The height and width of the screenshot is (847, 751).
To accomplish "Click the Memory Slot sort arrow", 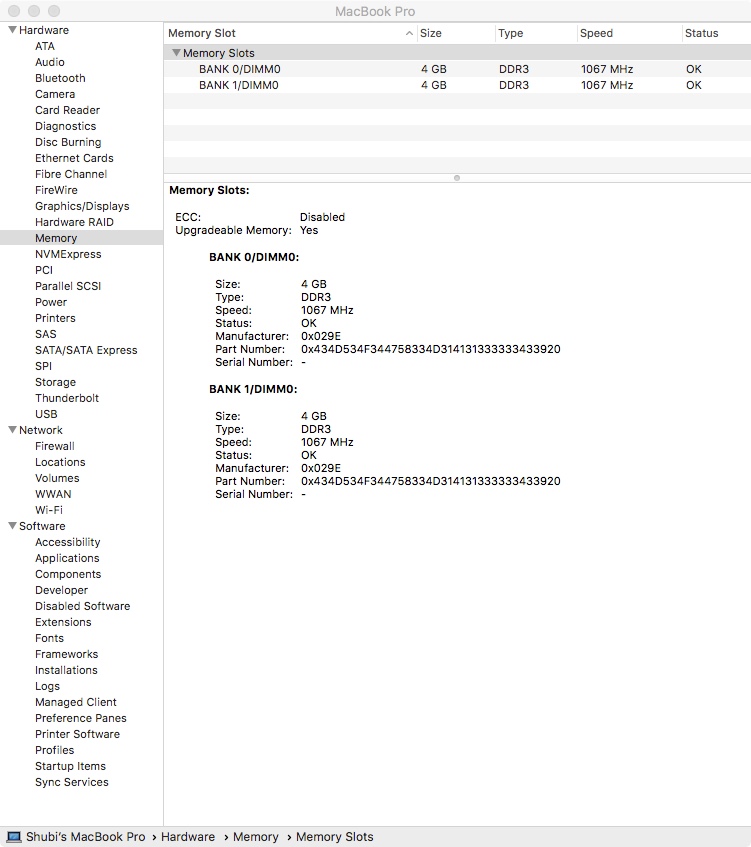I will 409,33.
